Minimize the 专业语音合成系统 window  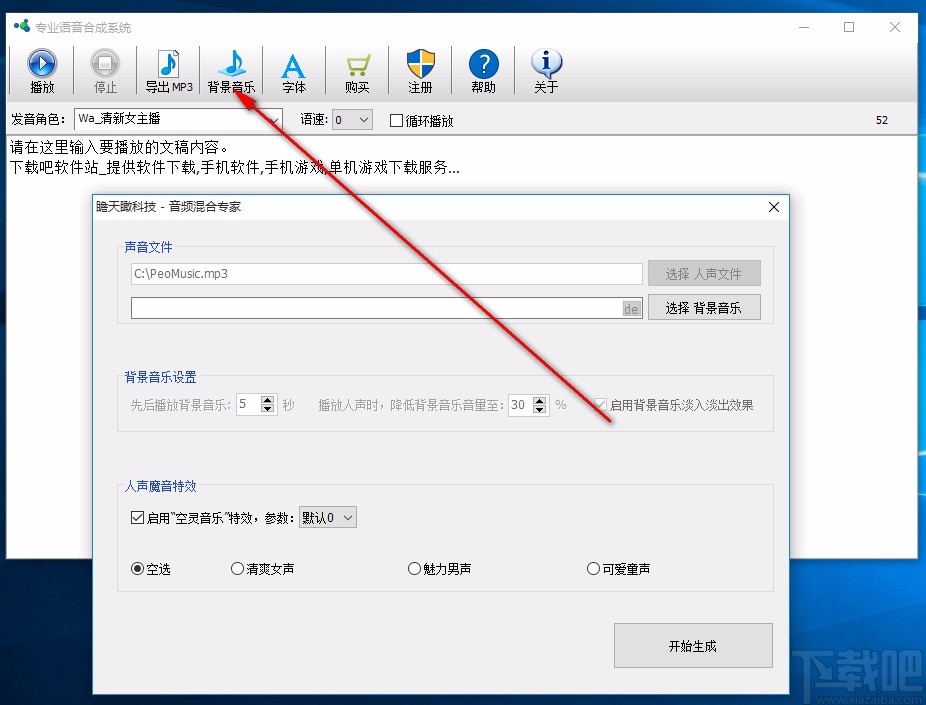tap(804, 27)
